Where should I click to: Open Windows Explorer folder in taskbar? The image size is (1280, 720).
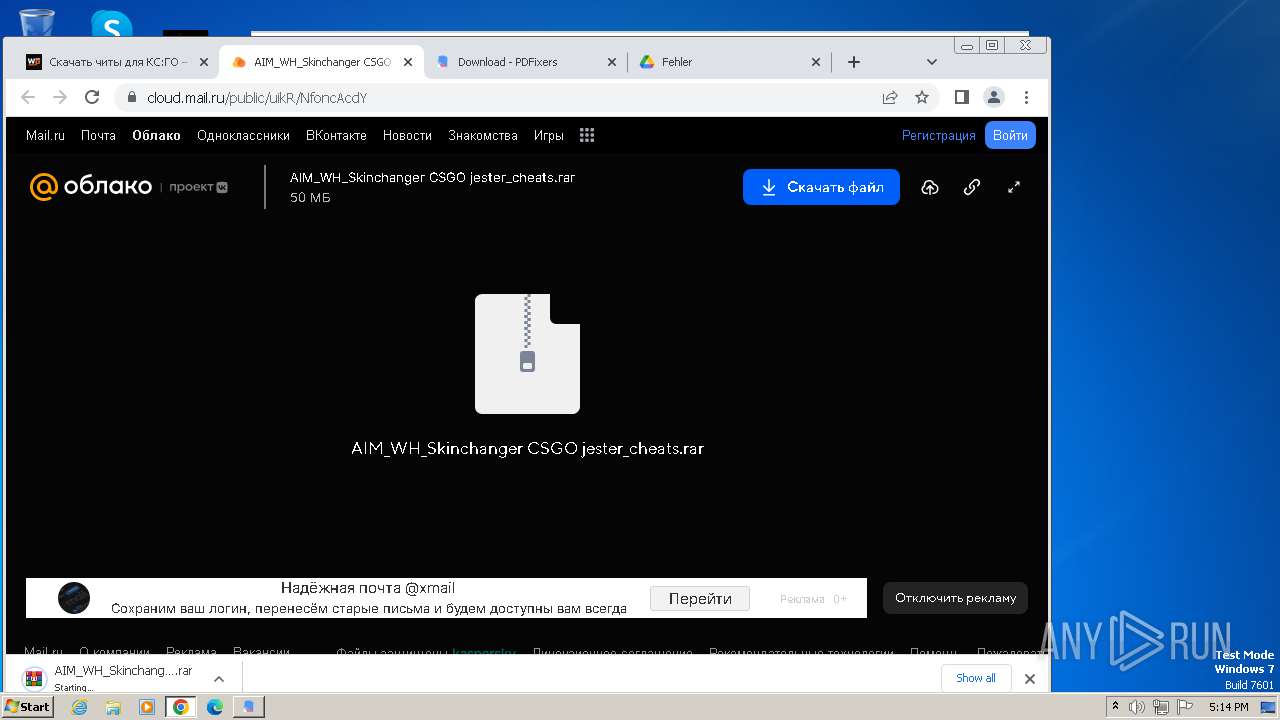(x=113, y=707)
